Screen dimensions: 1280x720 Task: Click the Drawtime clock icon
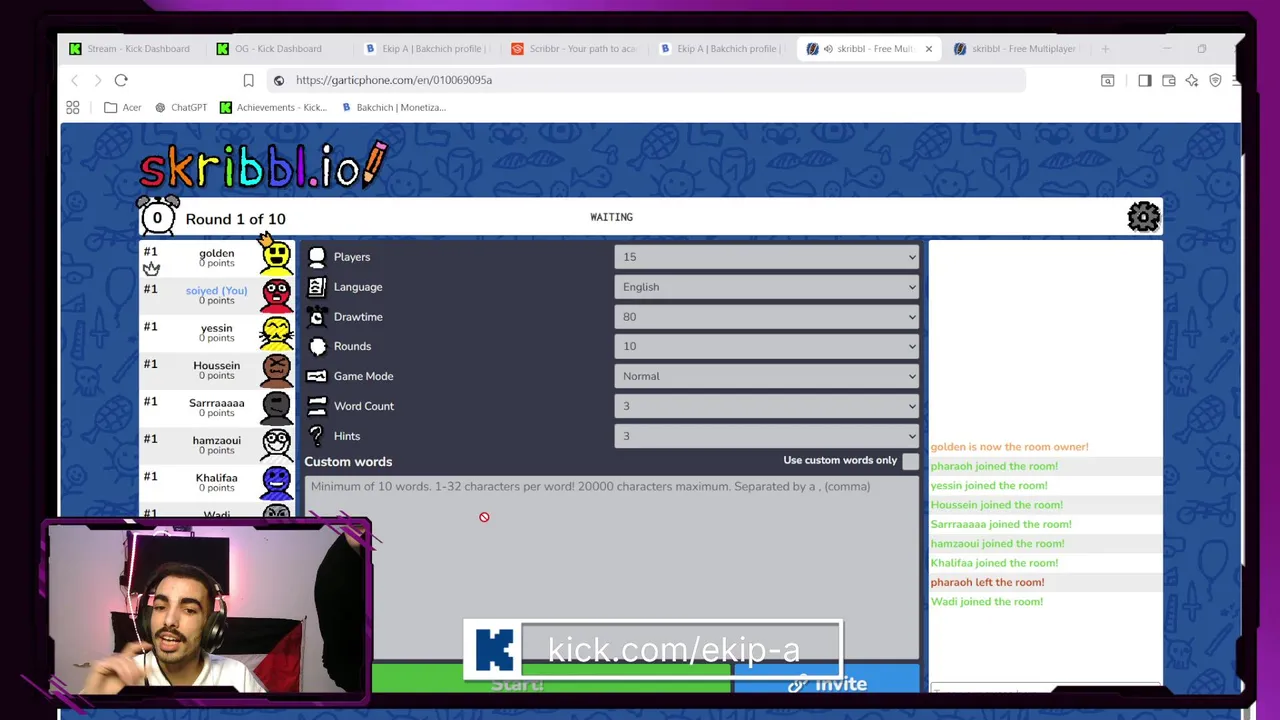(316, 317)
